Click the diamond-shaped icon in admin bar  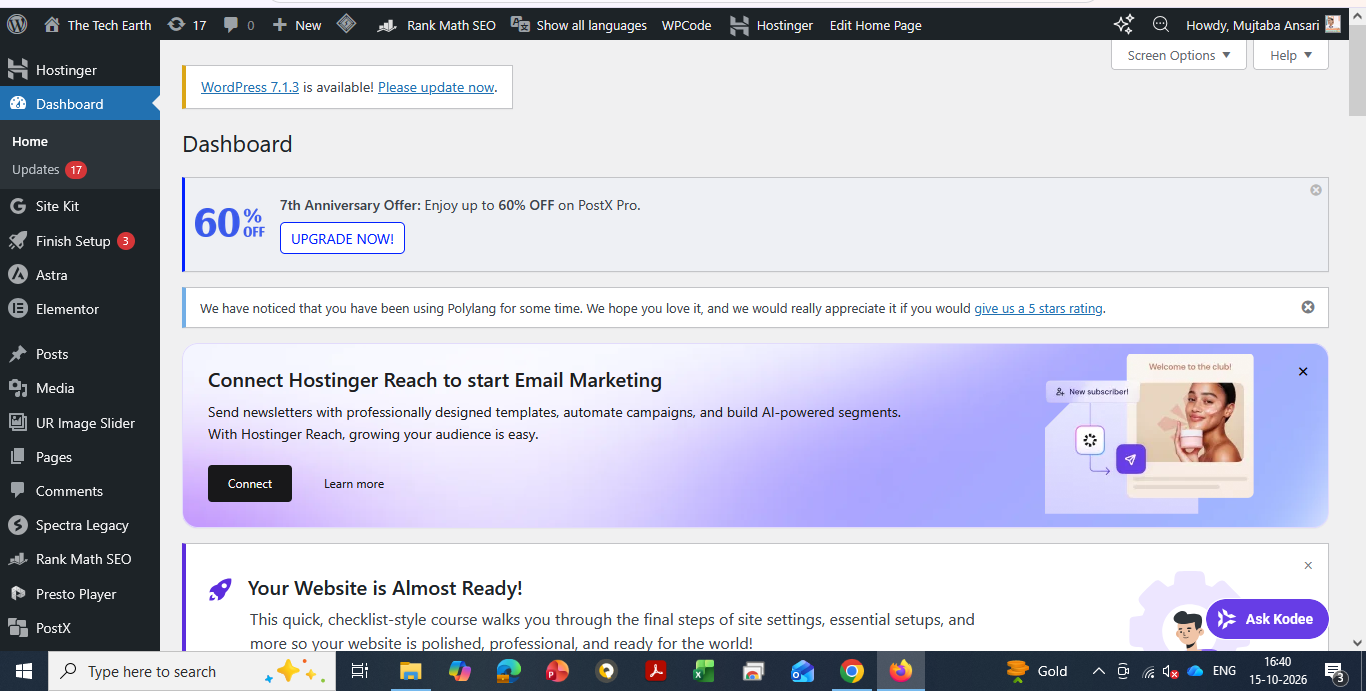pyautogui.click(x=346, y=24)
